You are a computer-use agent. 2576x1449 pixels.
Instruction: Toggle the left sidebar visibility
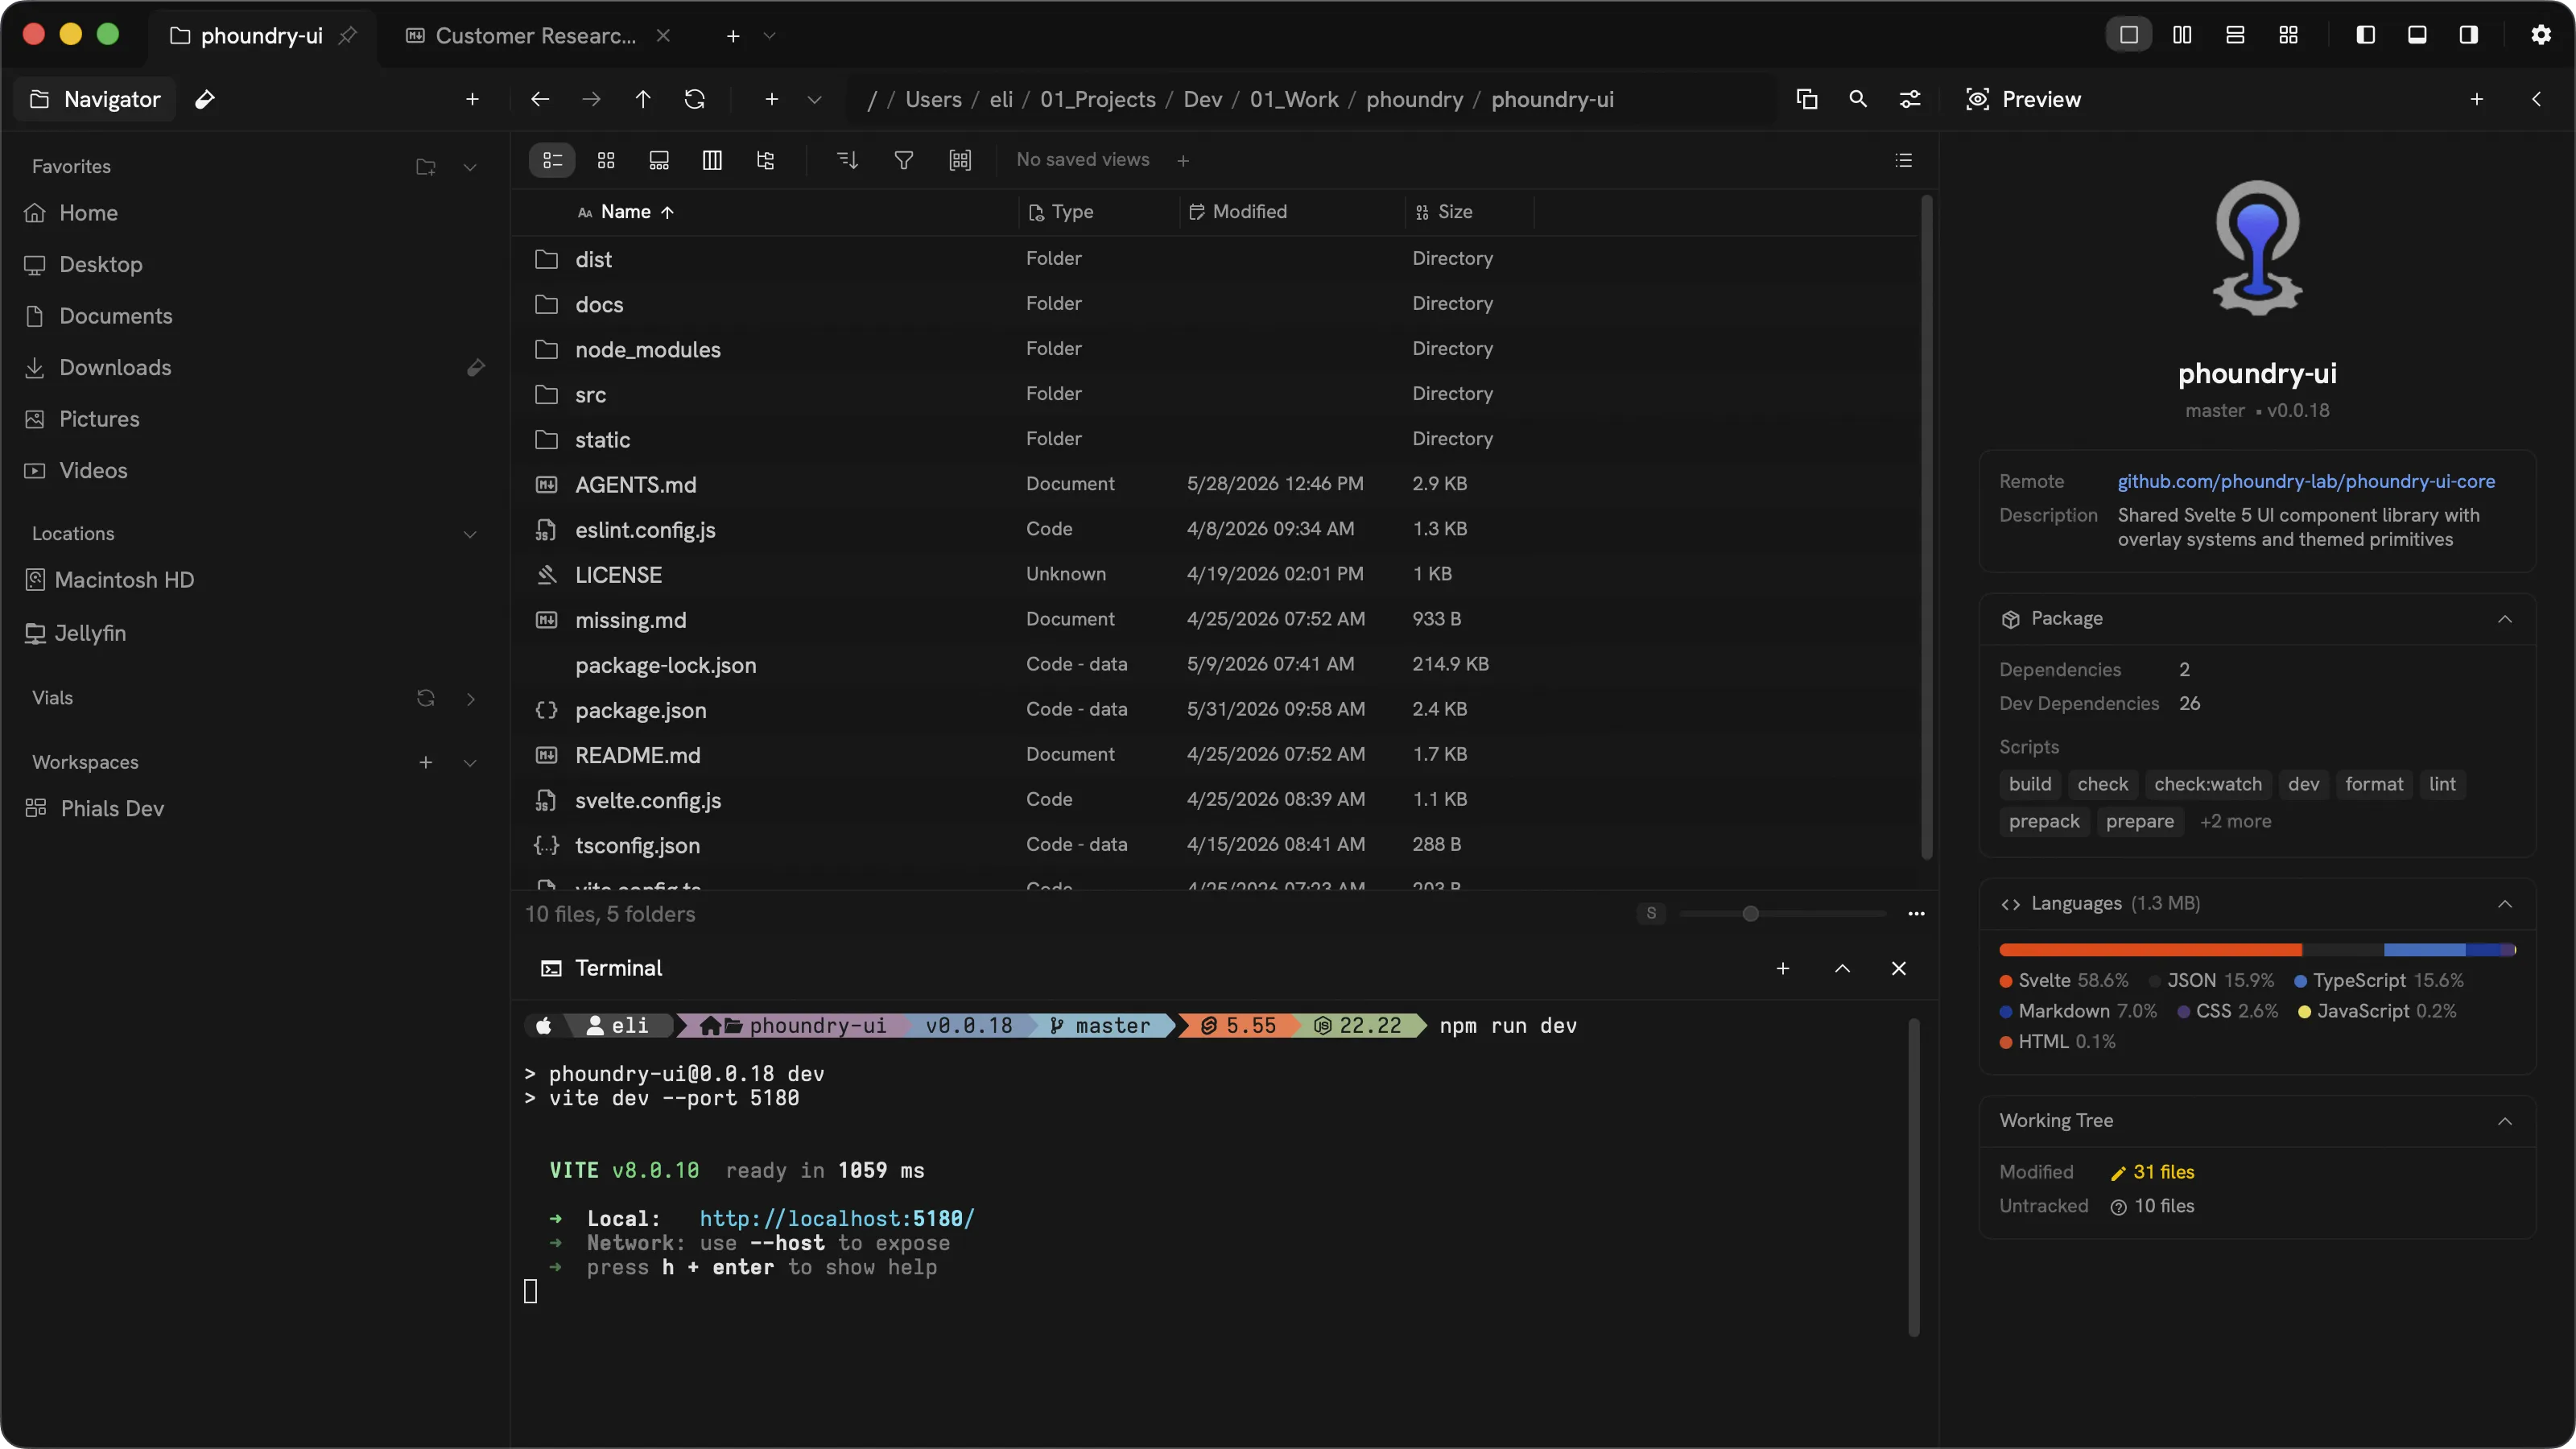(2365, 35)
